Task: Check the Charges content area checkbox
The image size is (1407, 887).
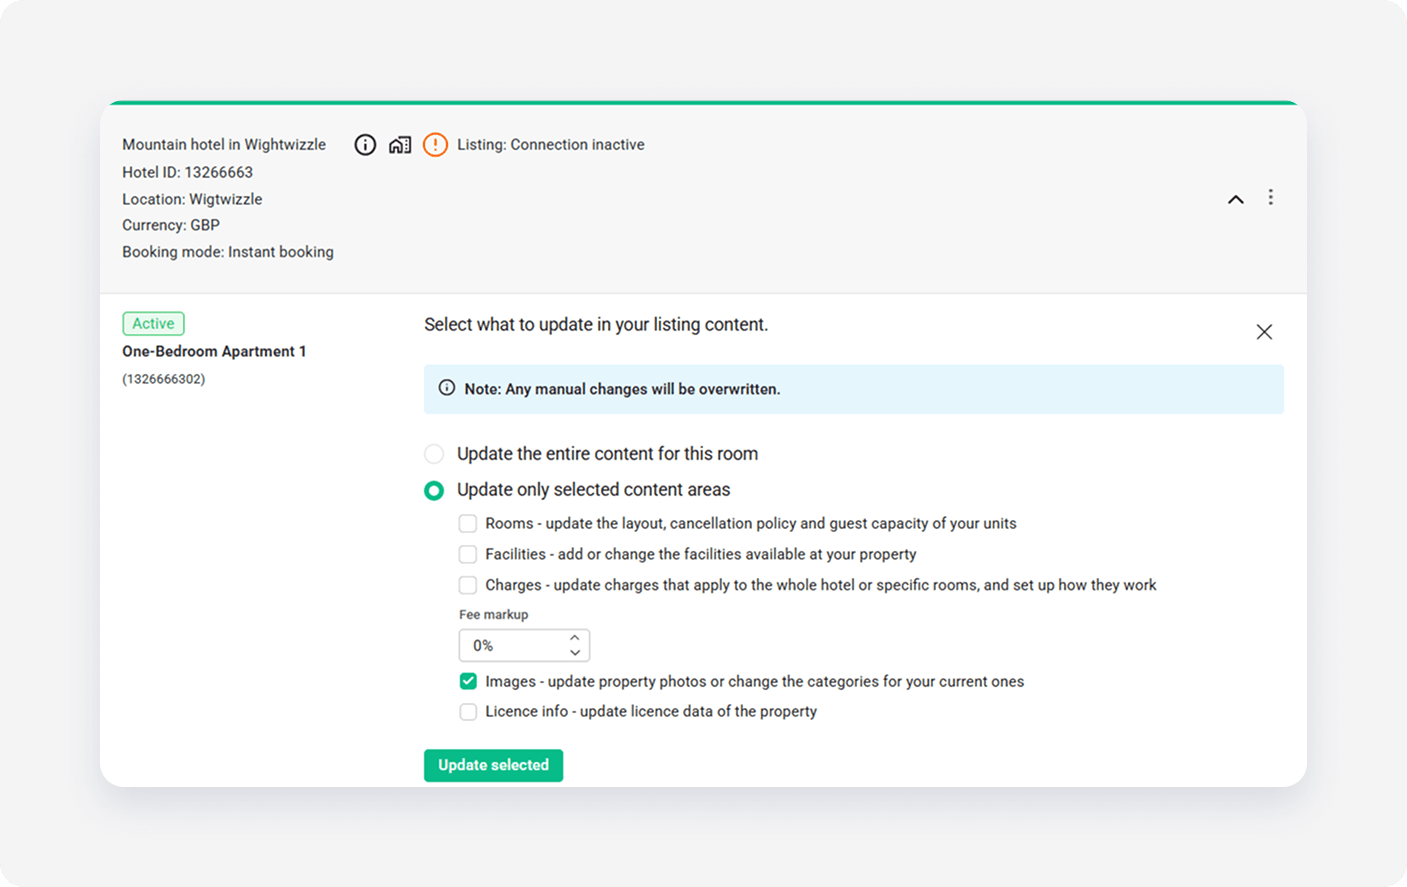Action: (468, 585)
